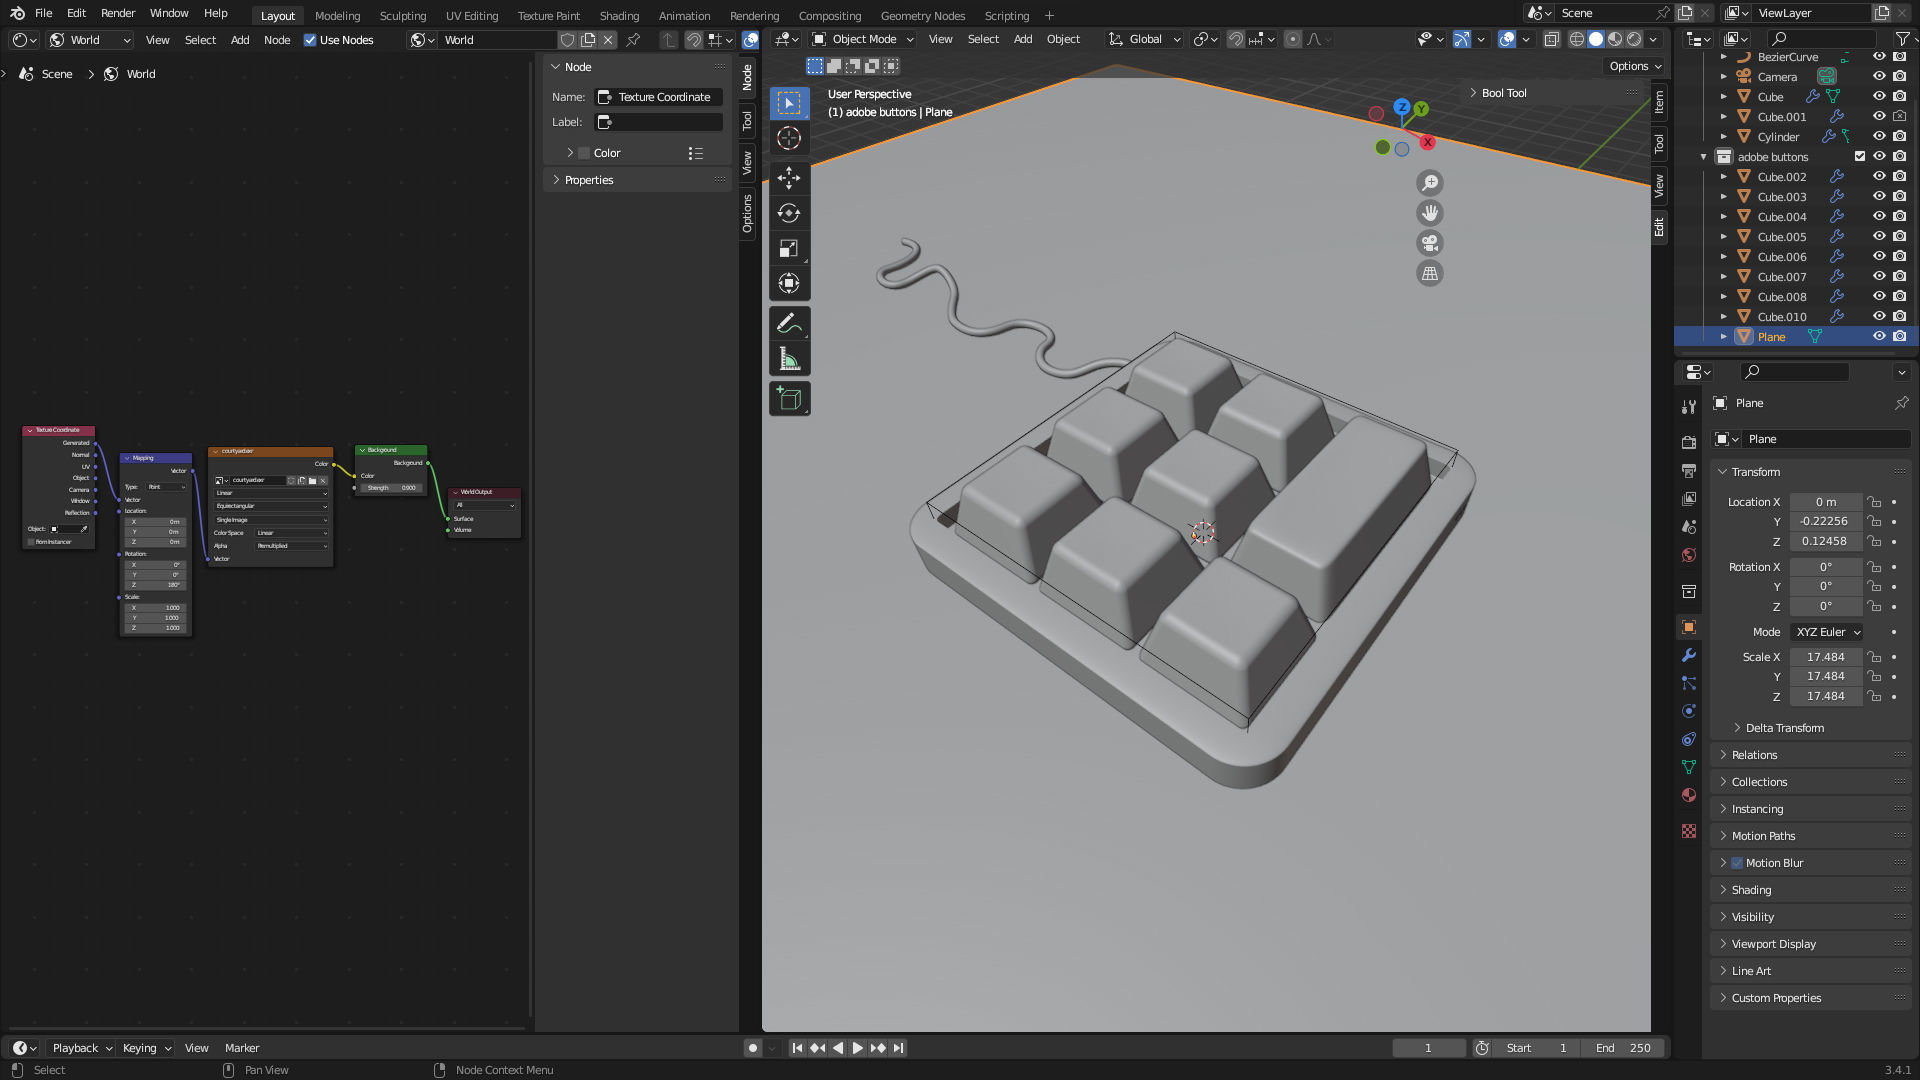Switch to the Geometry Nodes workspace tab
The width and height of the screenshot is (1920, 1080).
(x=922, y=15)
